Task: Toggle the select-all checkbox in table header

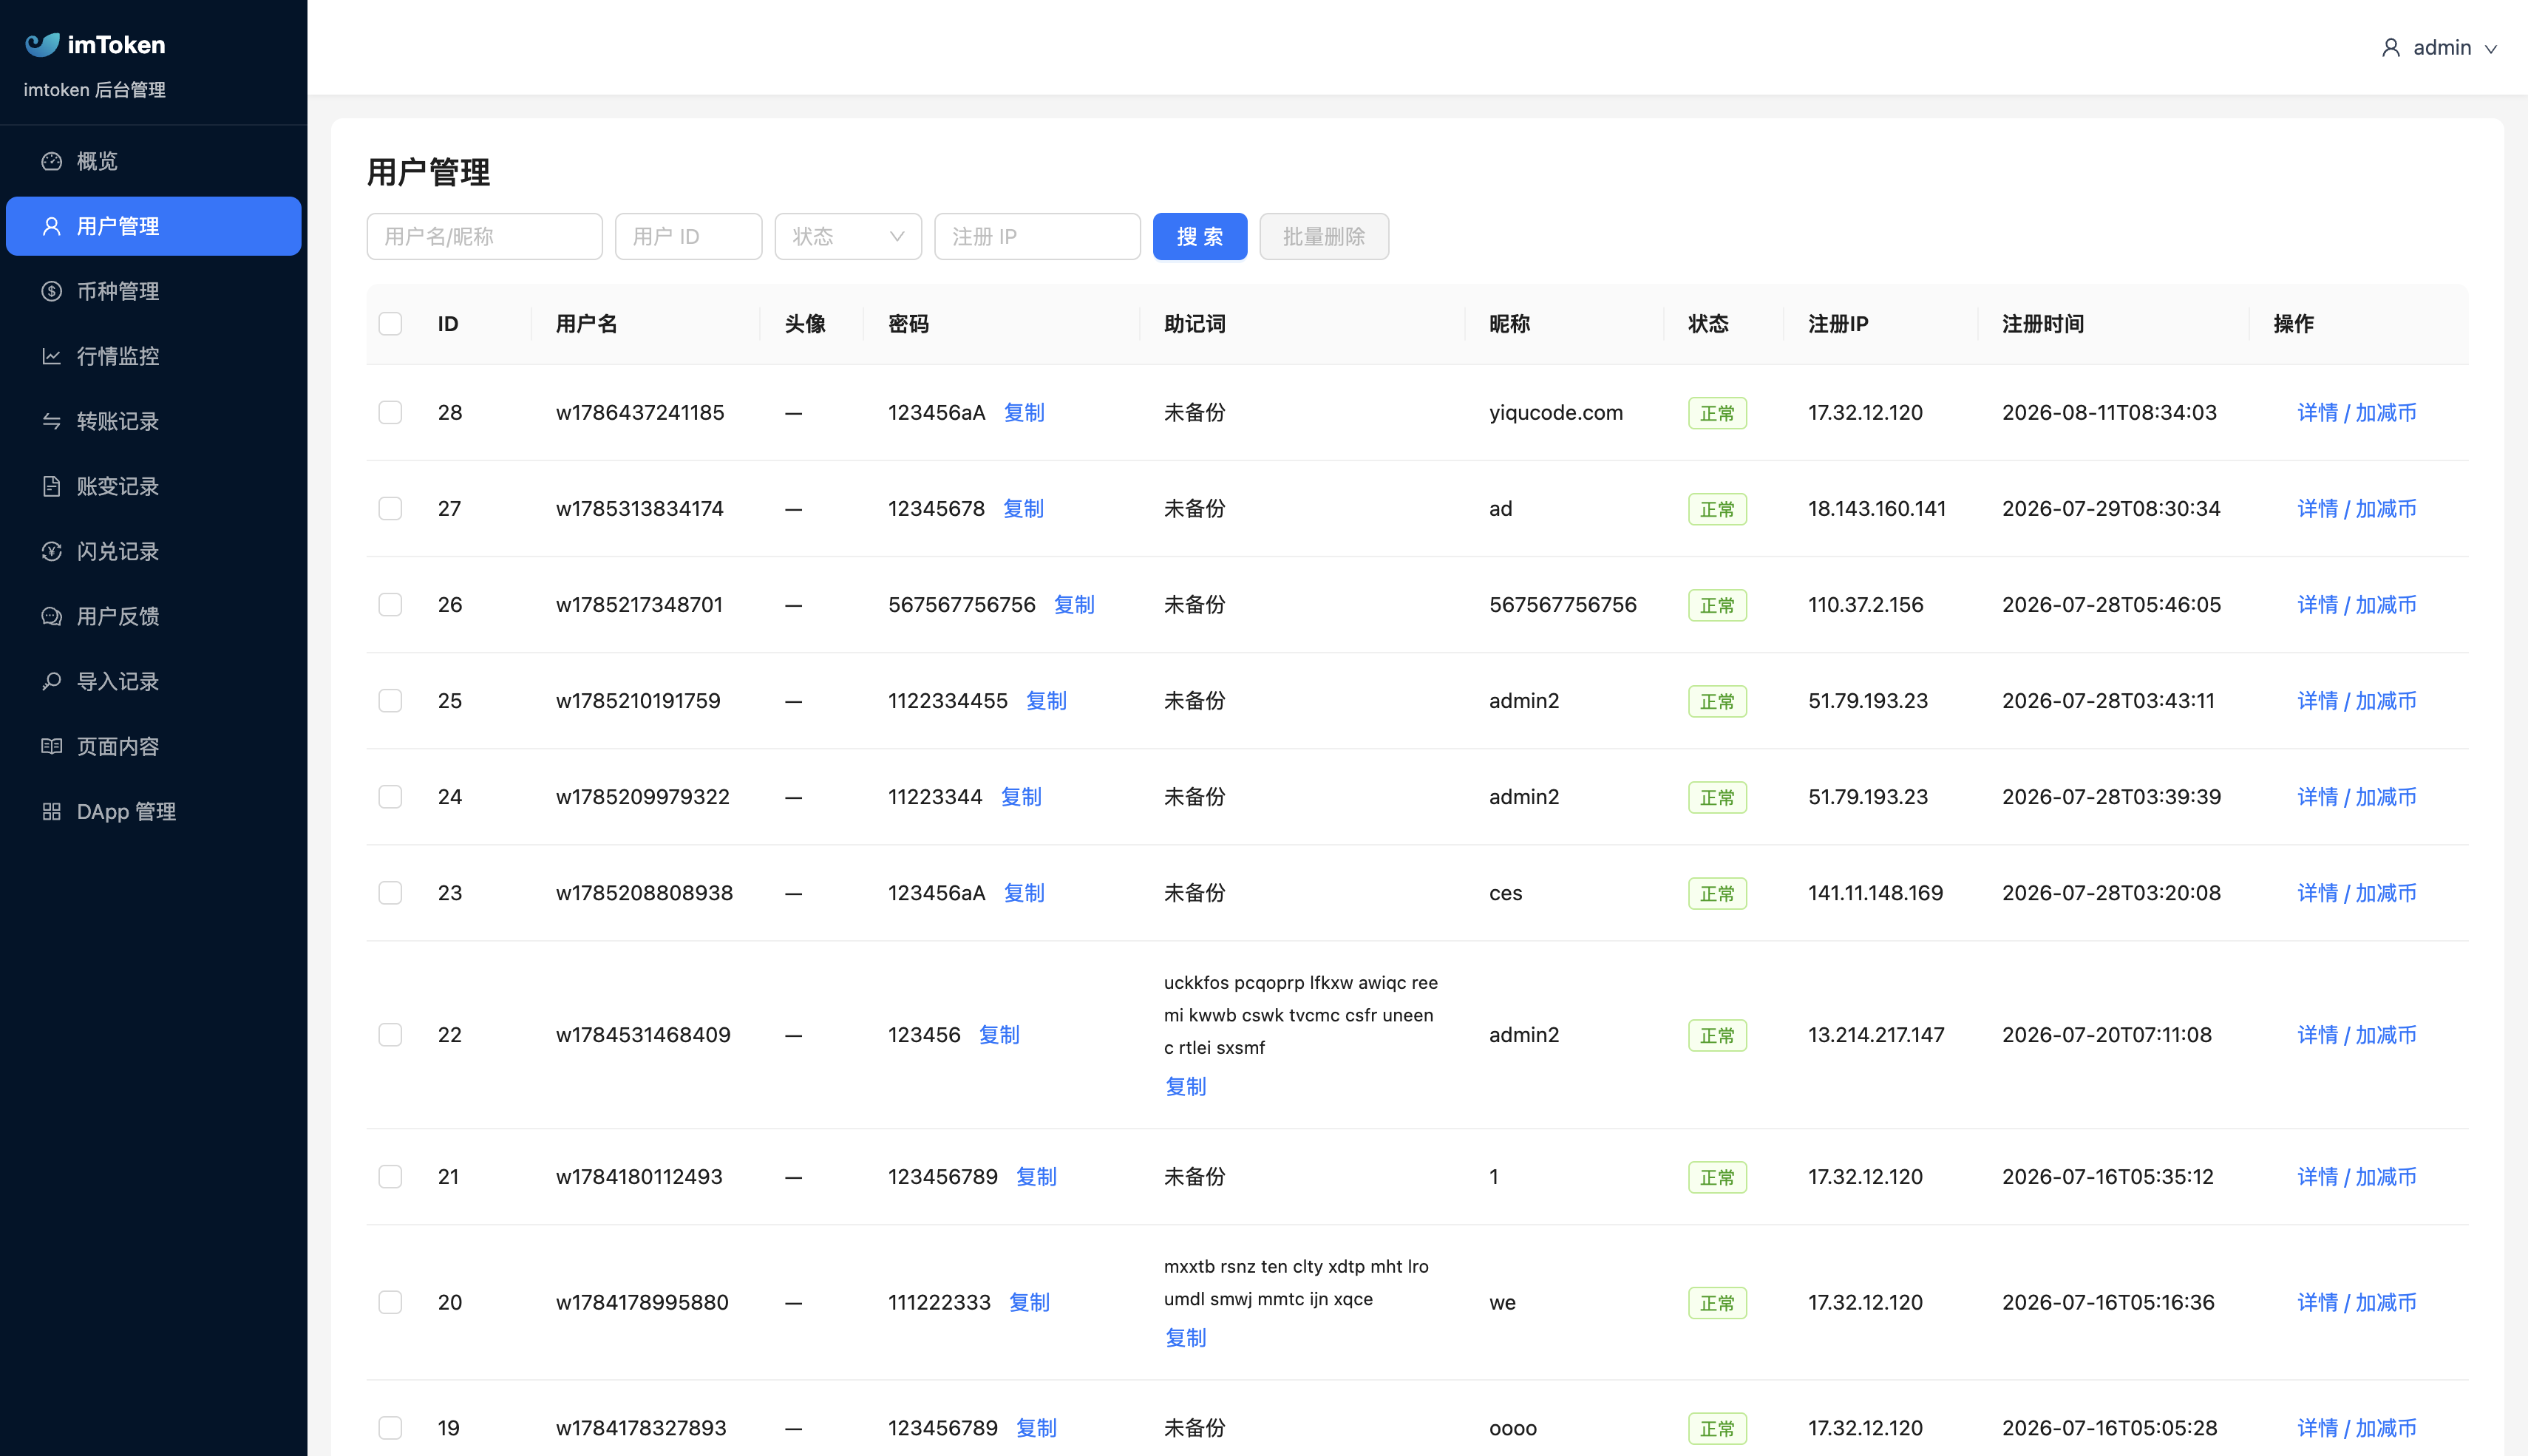Action: pyautogui.click(x=390, y=324)
